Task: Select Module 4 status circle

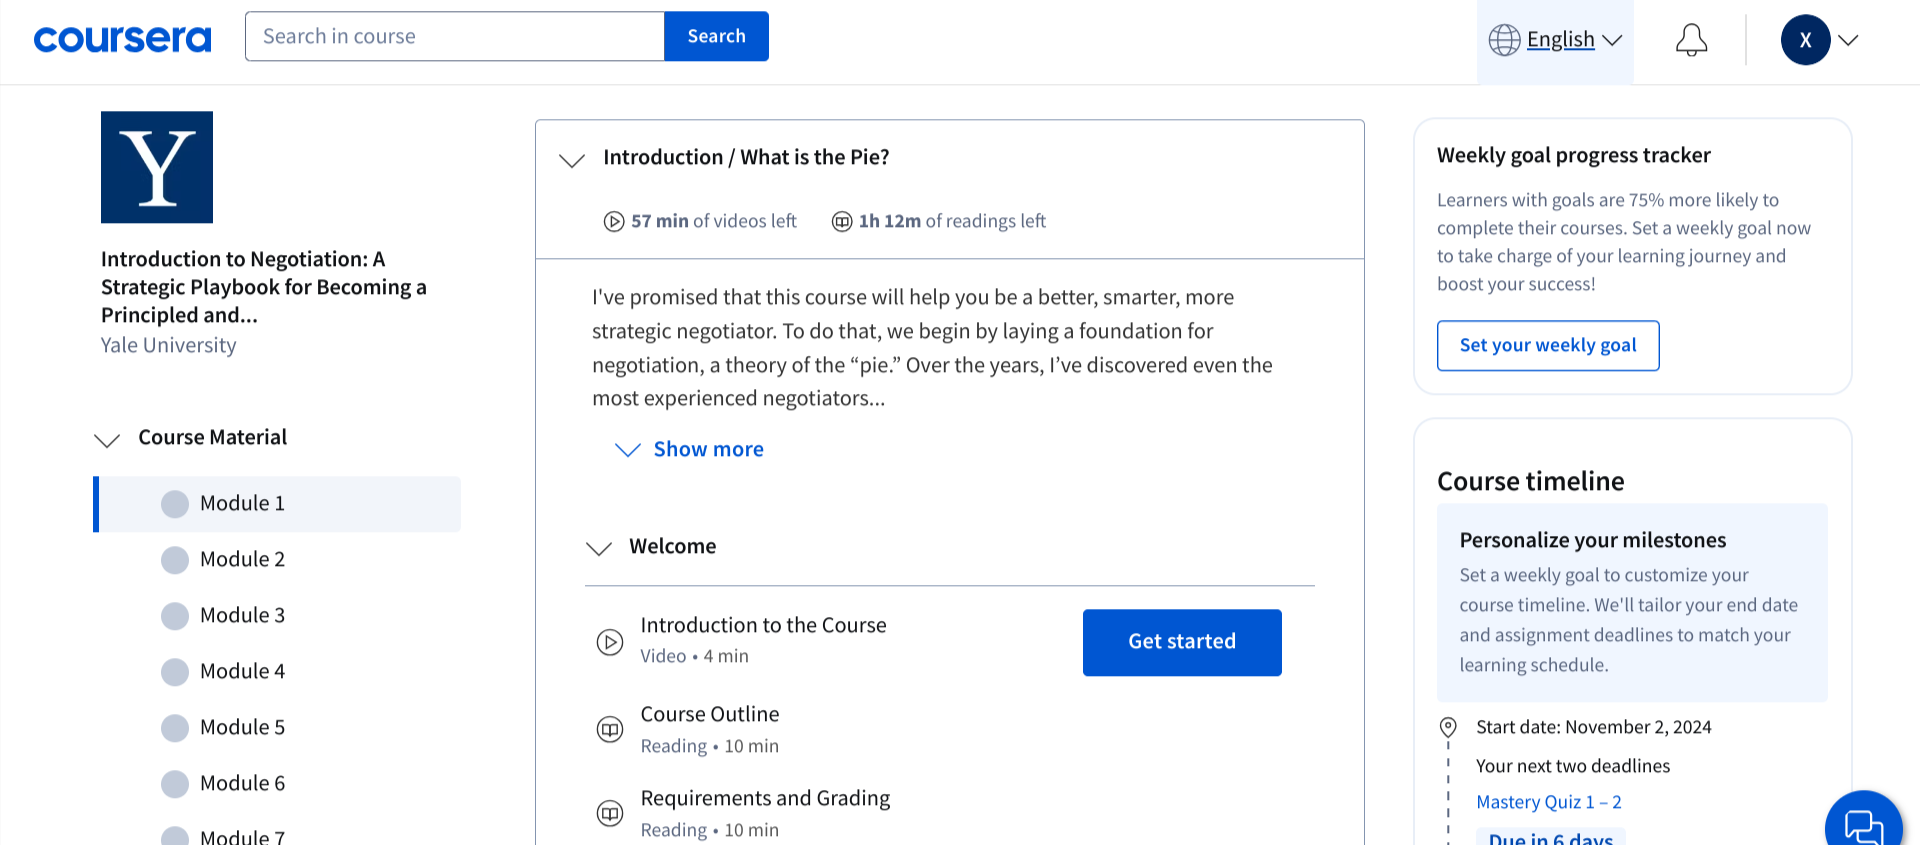Action: 175,672
